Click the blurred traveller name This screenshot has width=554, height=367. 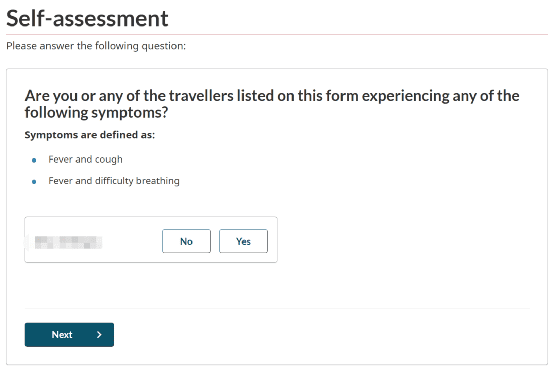[x=68, y=242]
